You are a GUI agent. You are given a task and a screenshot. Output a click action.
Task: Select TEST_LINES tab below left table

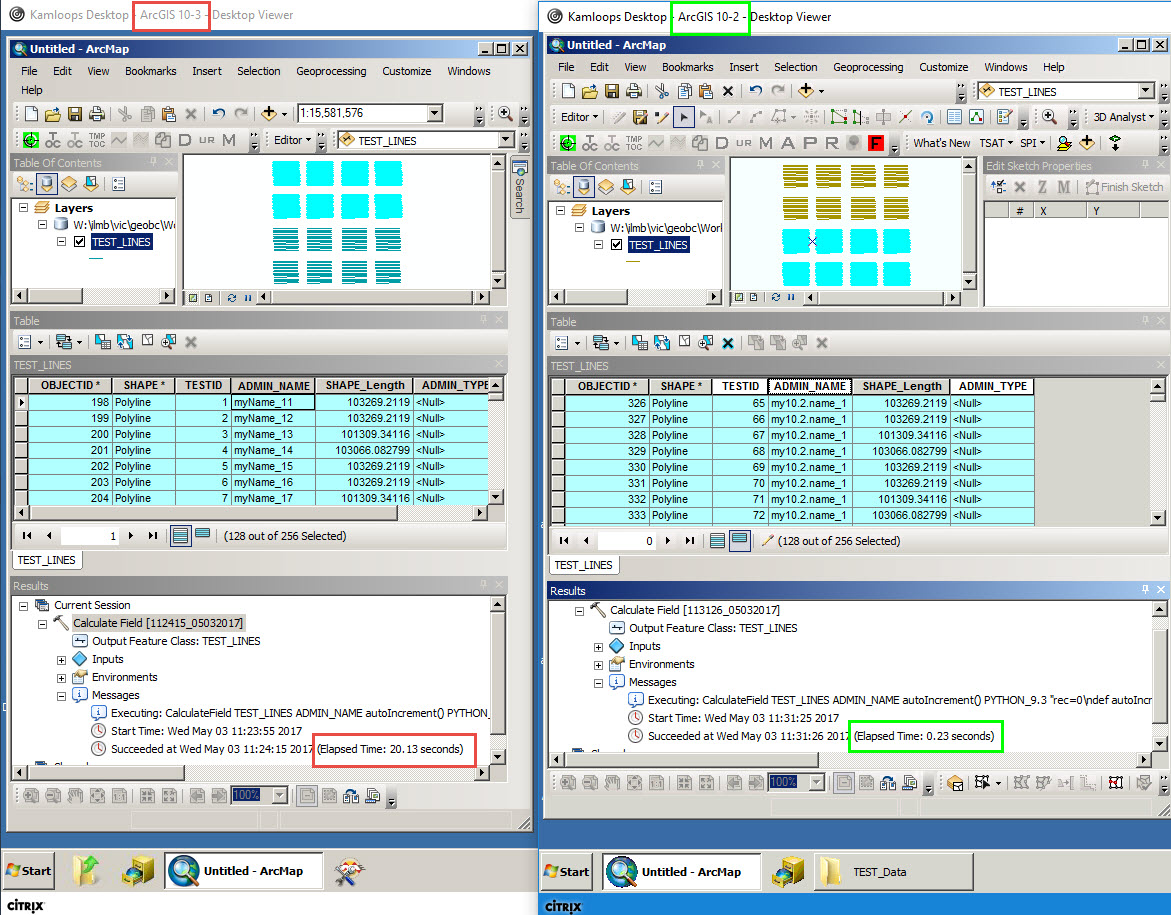tap(46, 560)
